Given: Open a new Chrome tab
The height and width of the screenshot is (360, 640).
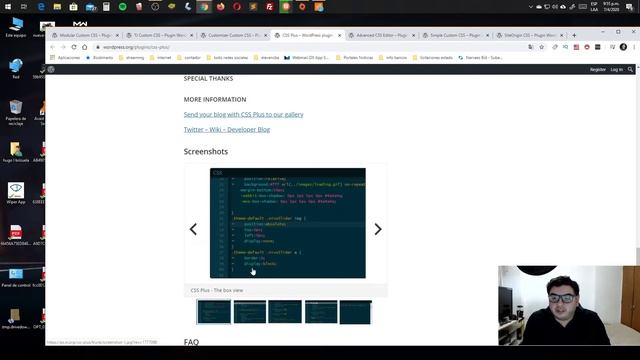Looking at the screenshot, I should tap(574, 36).
